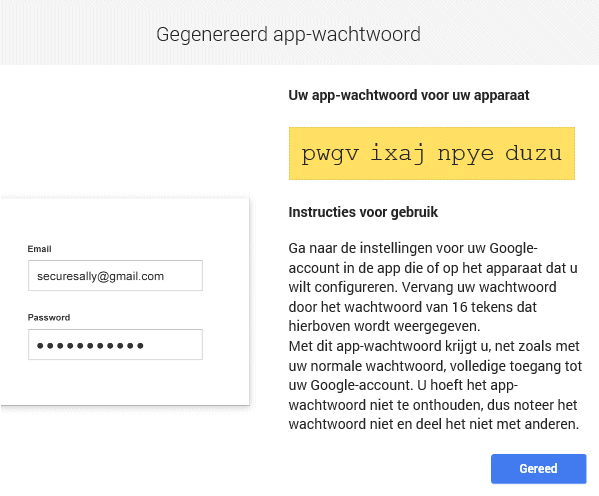Click the 'Uw app-wachtwoord voor uw apparaat' heading
The height and width of the screenshot is (496, 599).
(x=409, y=95)
